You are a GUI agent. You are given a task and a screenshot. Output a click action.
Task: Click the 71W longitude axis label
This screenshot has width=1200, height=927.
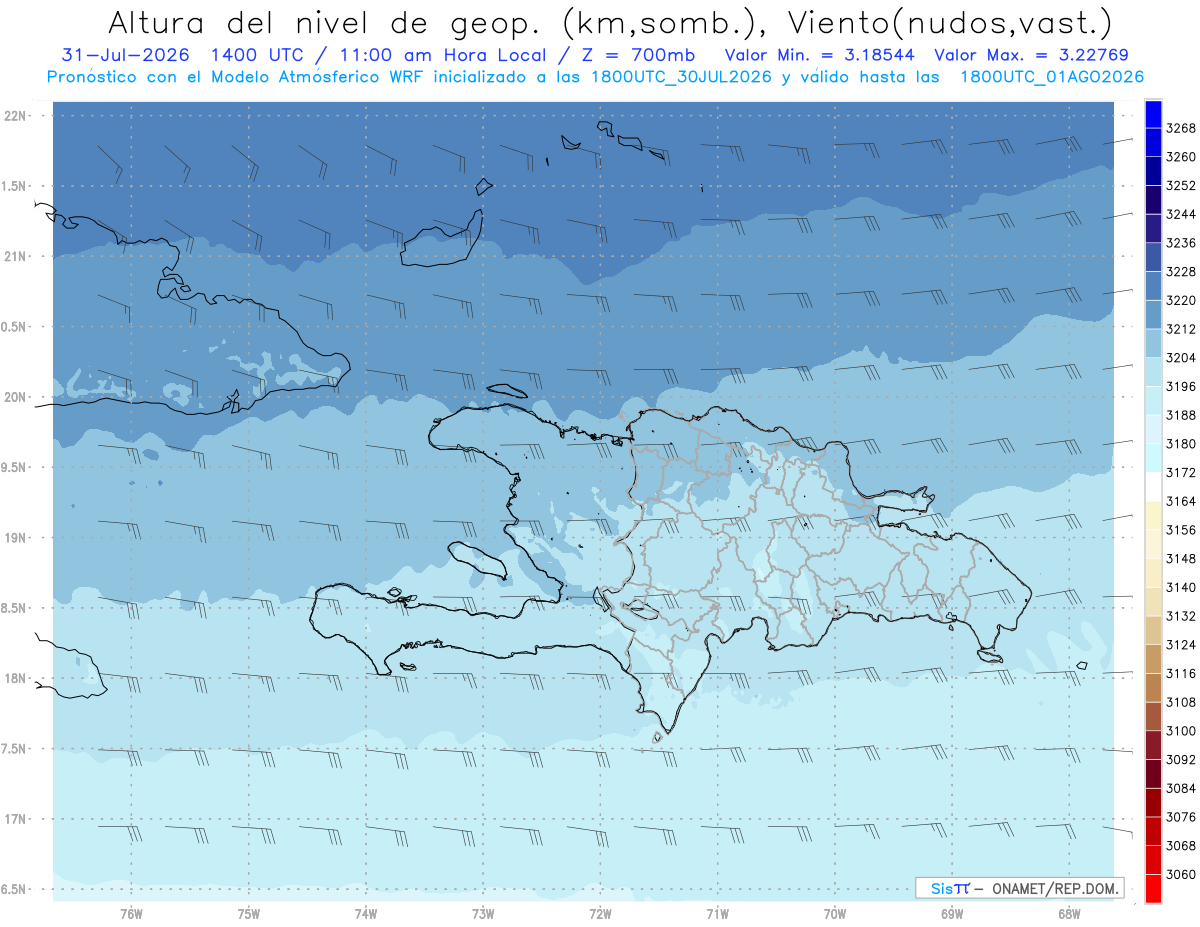(717, 914)
